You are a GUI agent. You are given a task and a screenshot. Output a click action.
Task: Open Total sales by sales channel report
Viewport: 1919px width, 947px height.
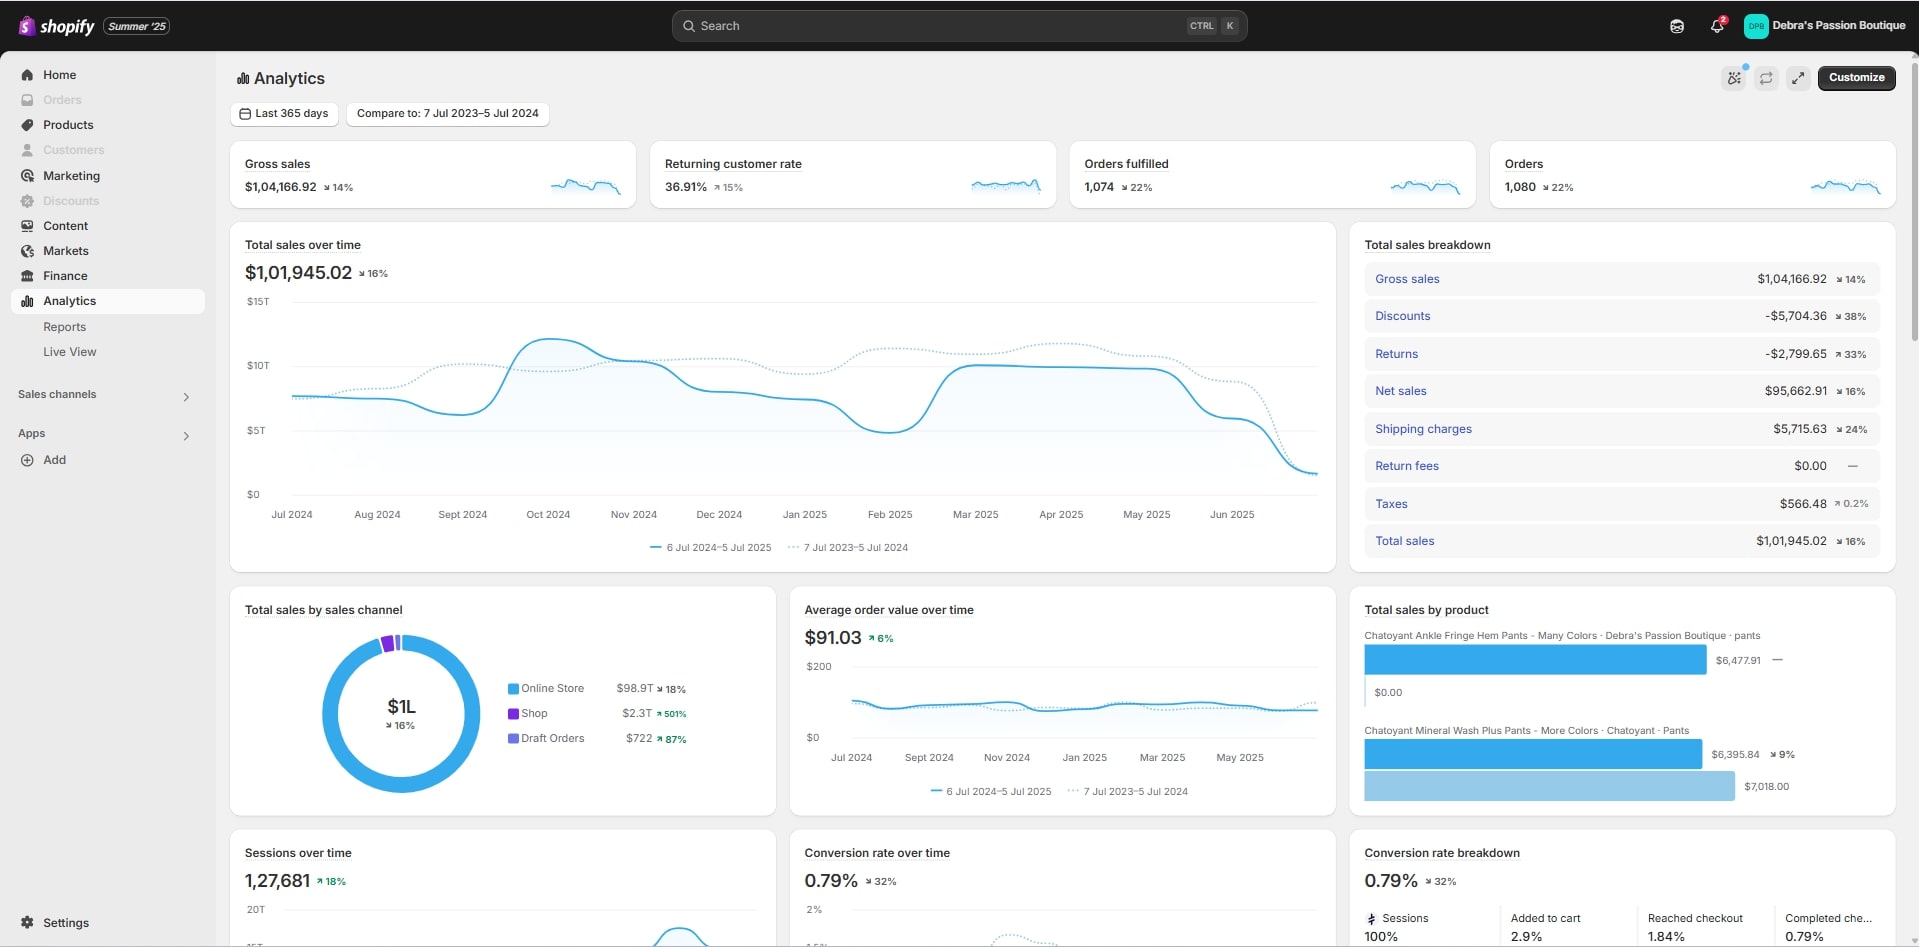tap(323, 610)
